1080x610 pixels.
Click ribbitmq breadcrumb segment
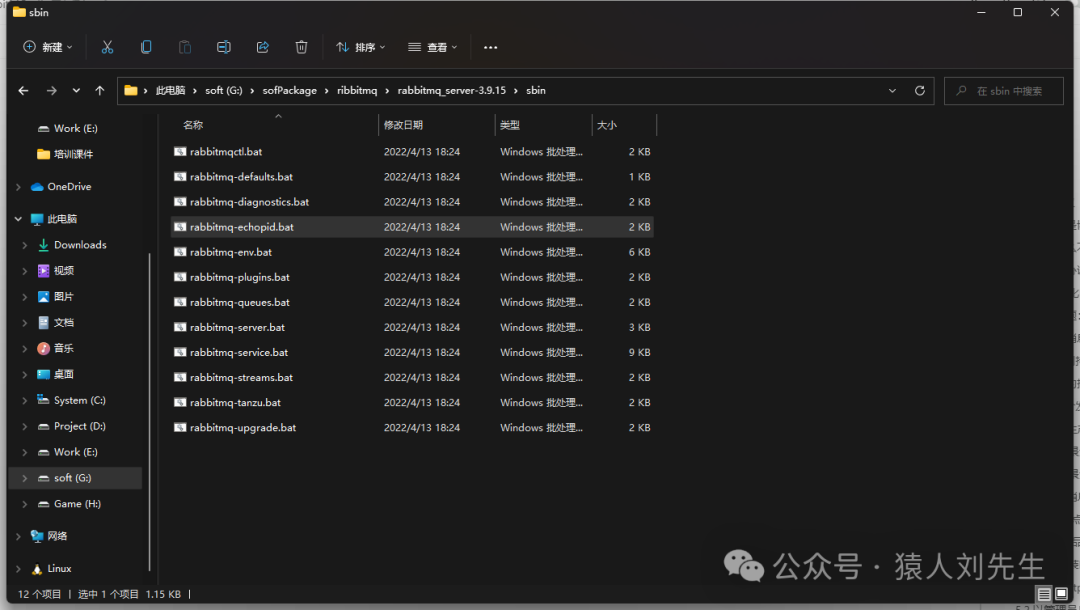(x=357, y=90)
